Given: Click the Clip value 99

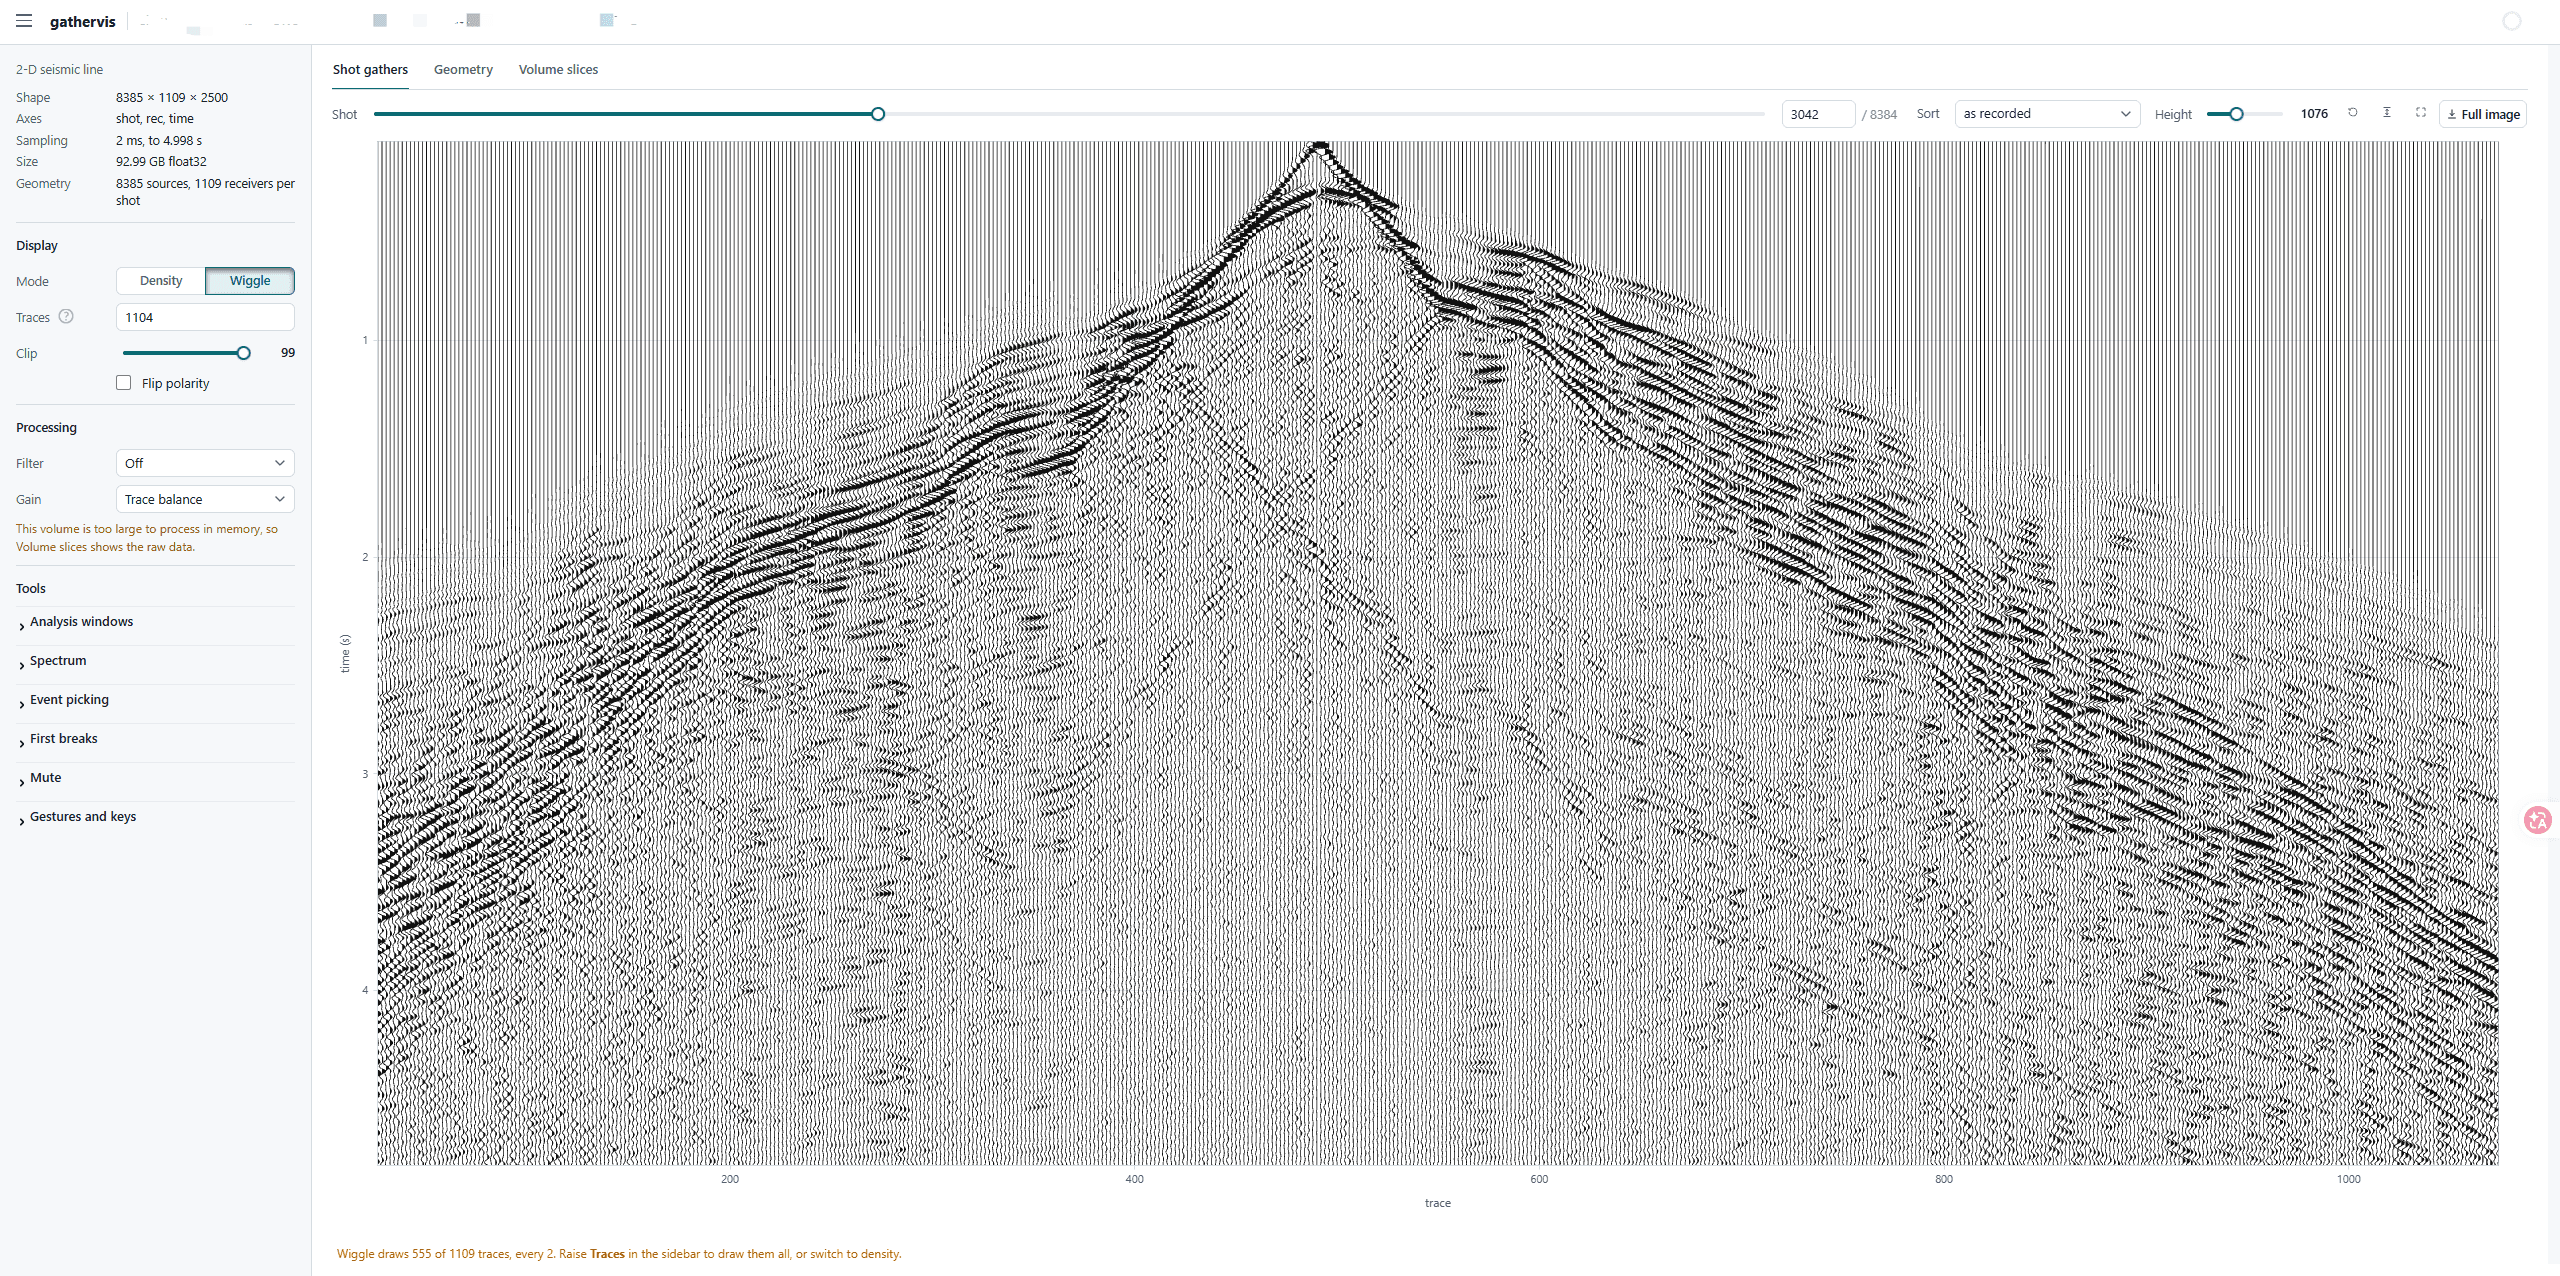Looking at the screenshot, I should coord(288,353).
